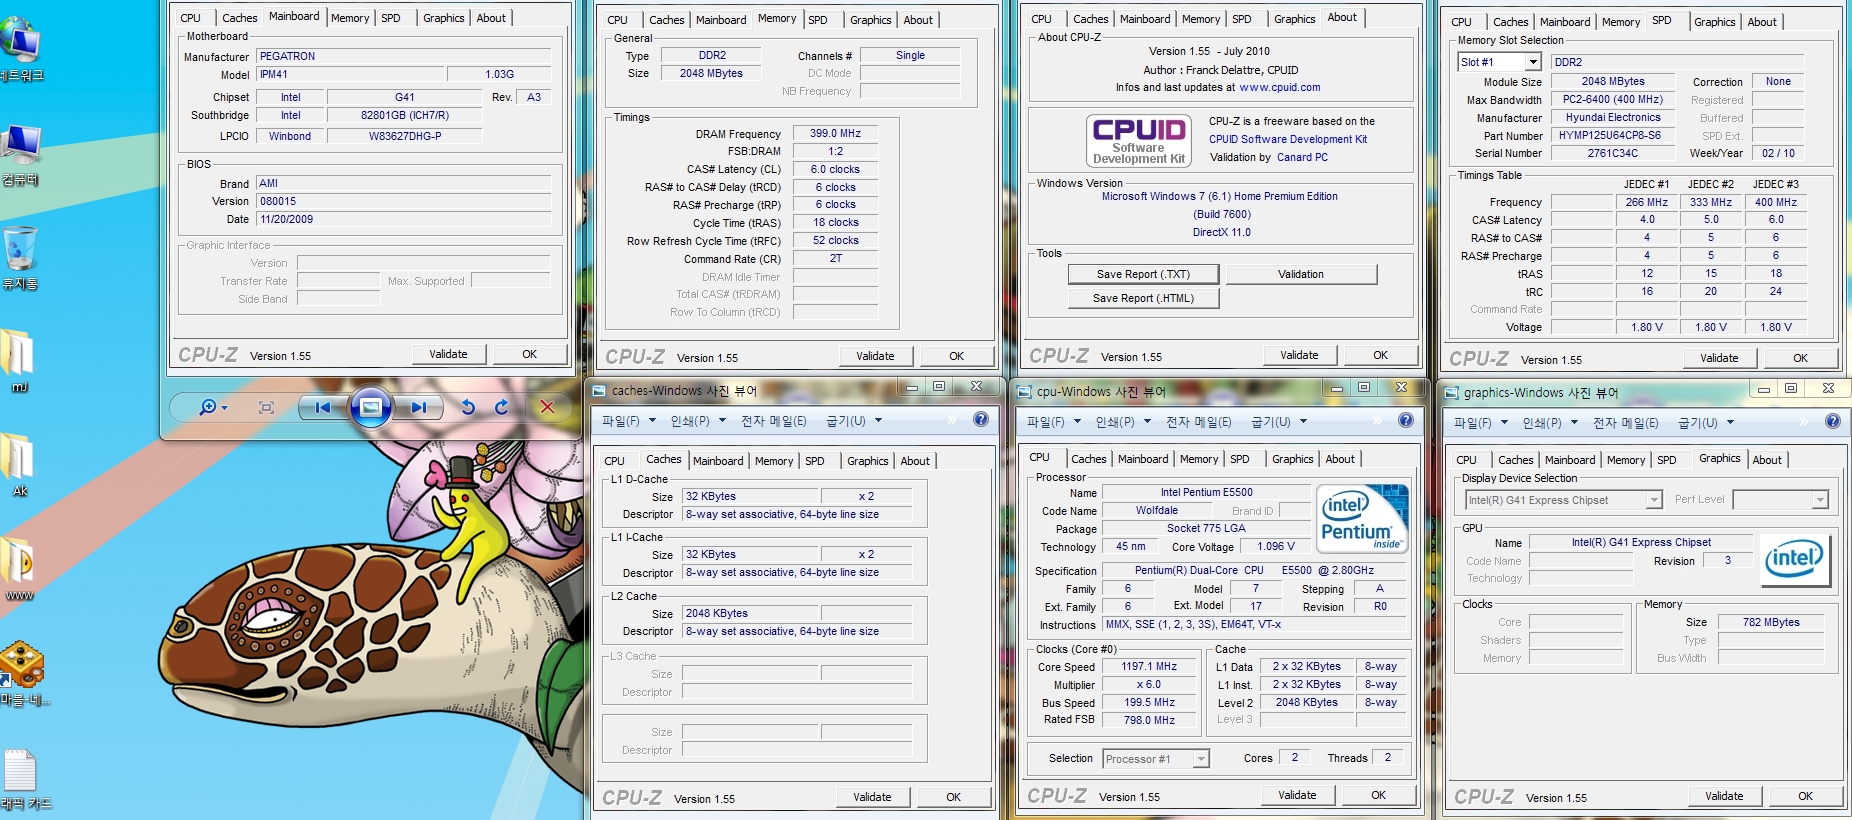Image resolution: width=1852 pixels, height=820 pixels.
Task: Open help in the cpu viewer window
Action: point(1406,420)
